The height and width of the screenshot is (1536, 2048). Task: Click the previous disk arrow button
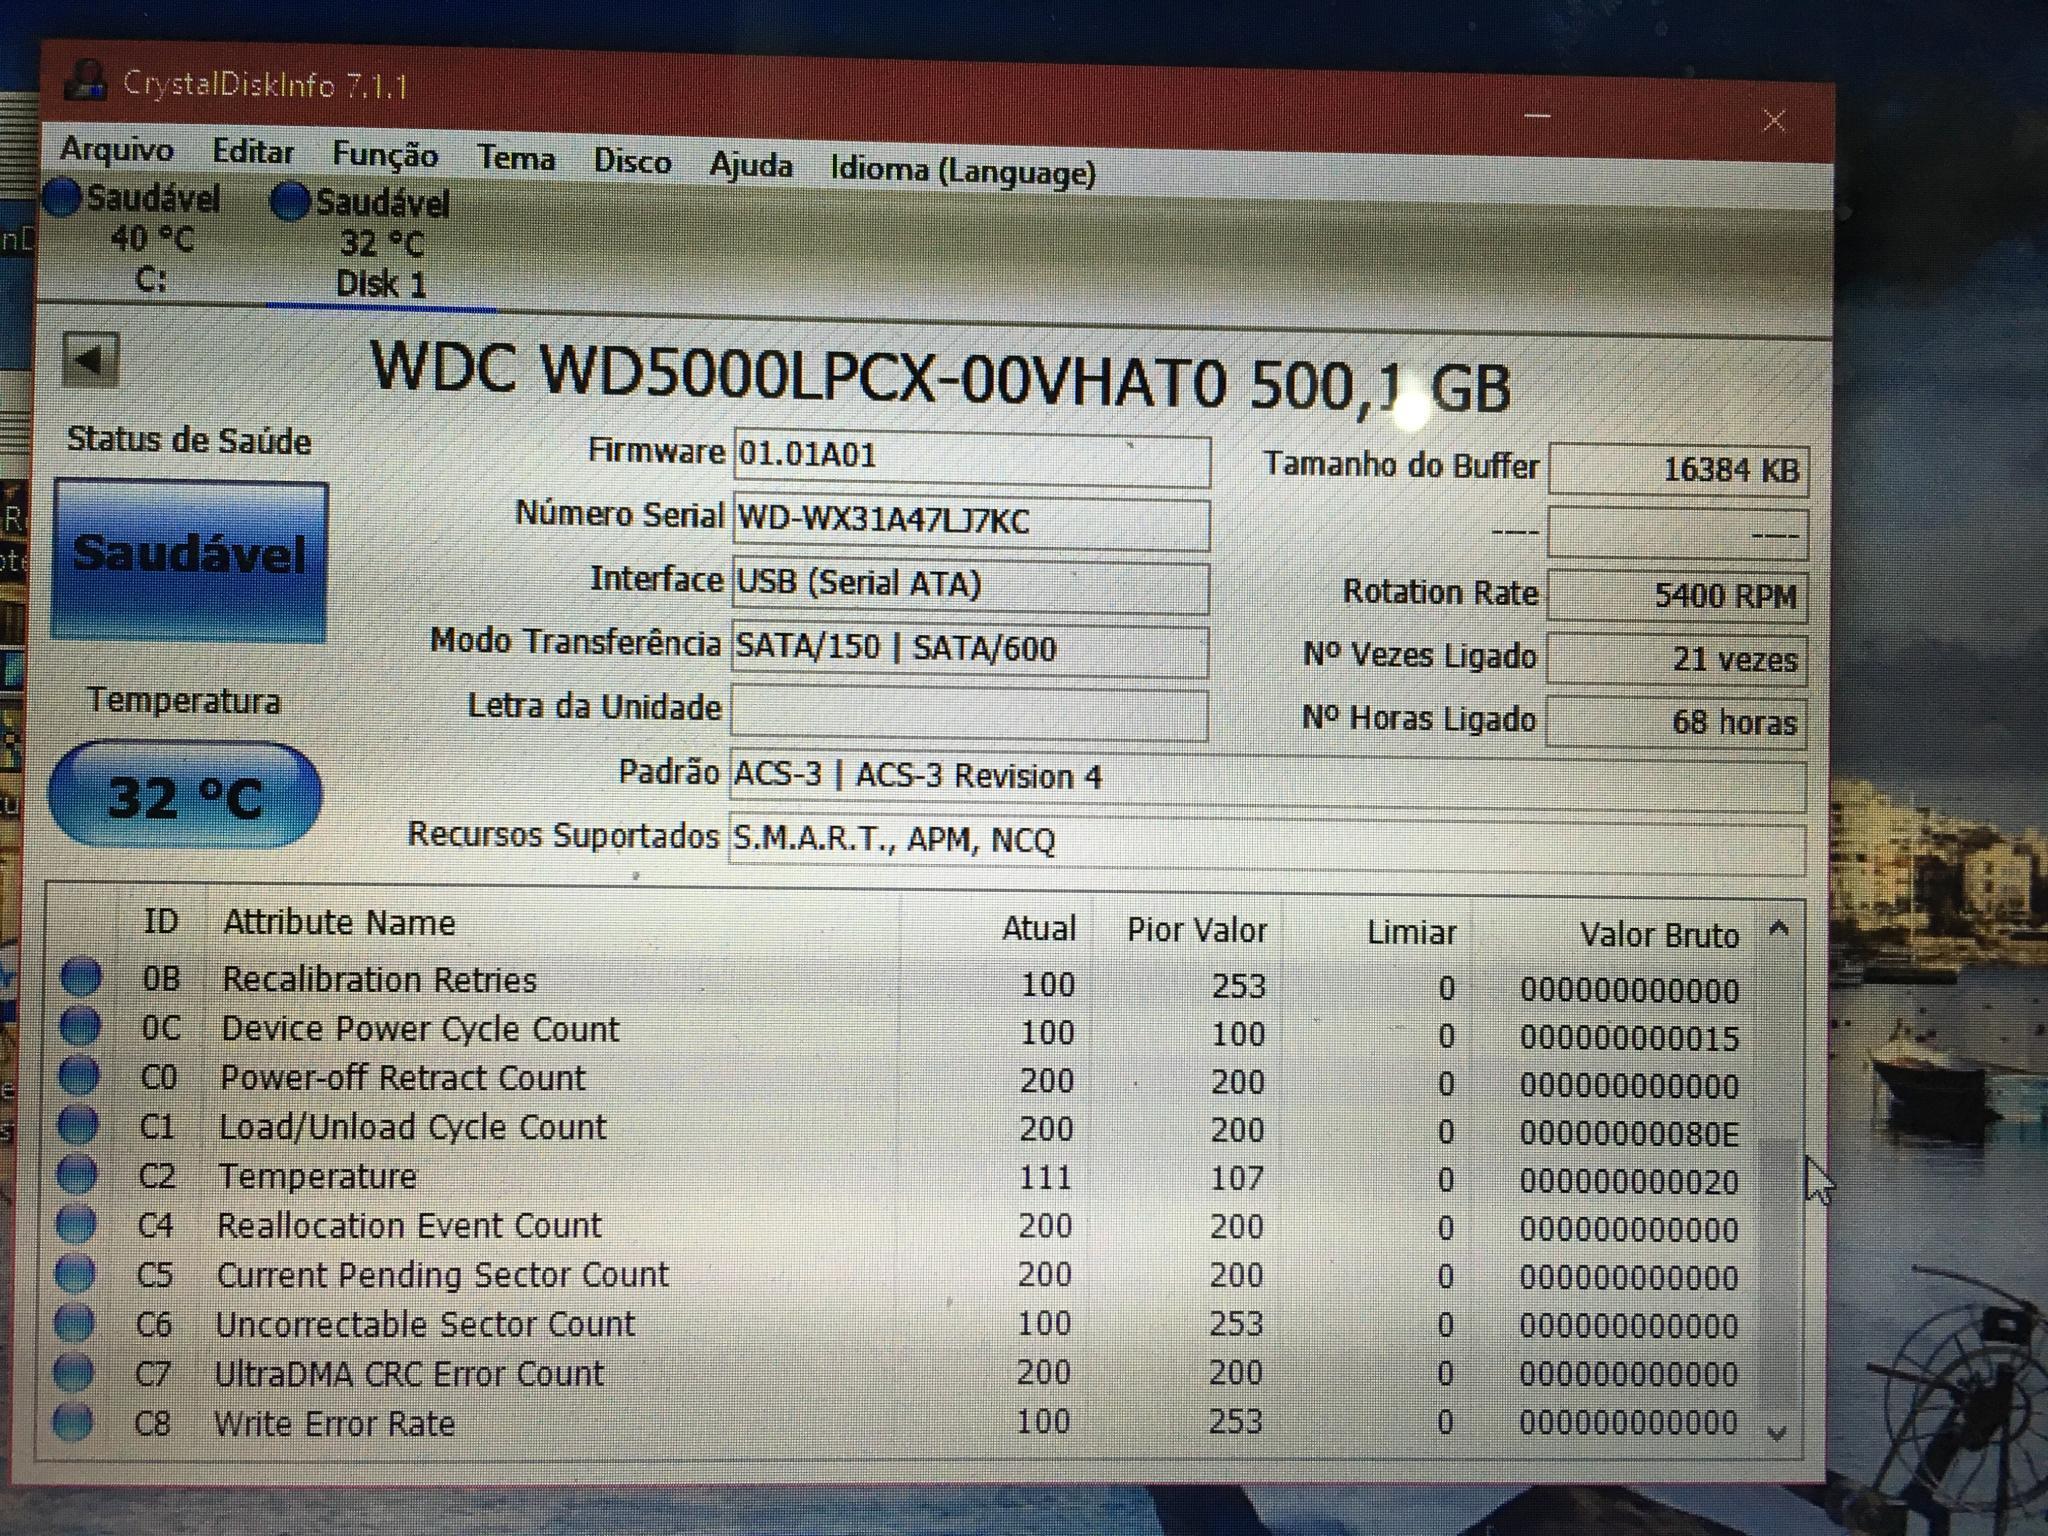91,360
